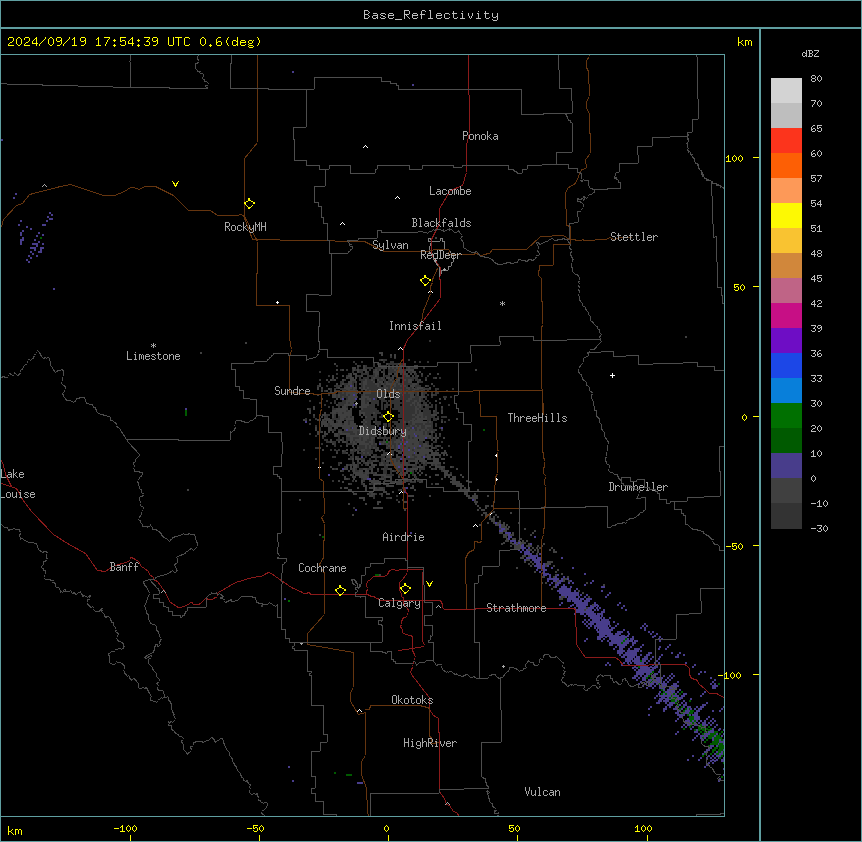Click the Strathmore label
862x842 pixels.
click(x=516, y=608)
